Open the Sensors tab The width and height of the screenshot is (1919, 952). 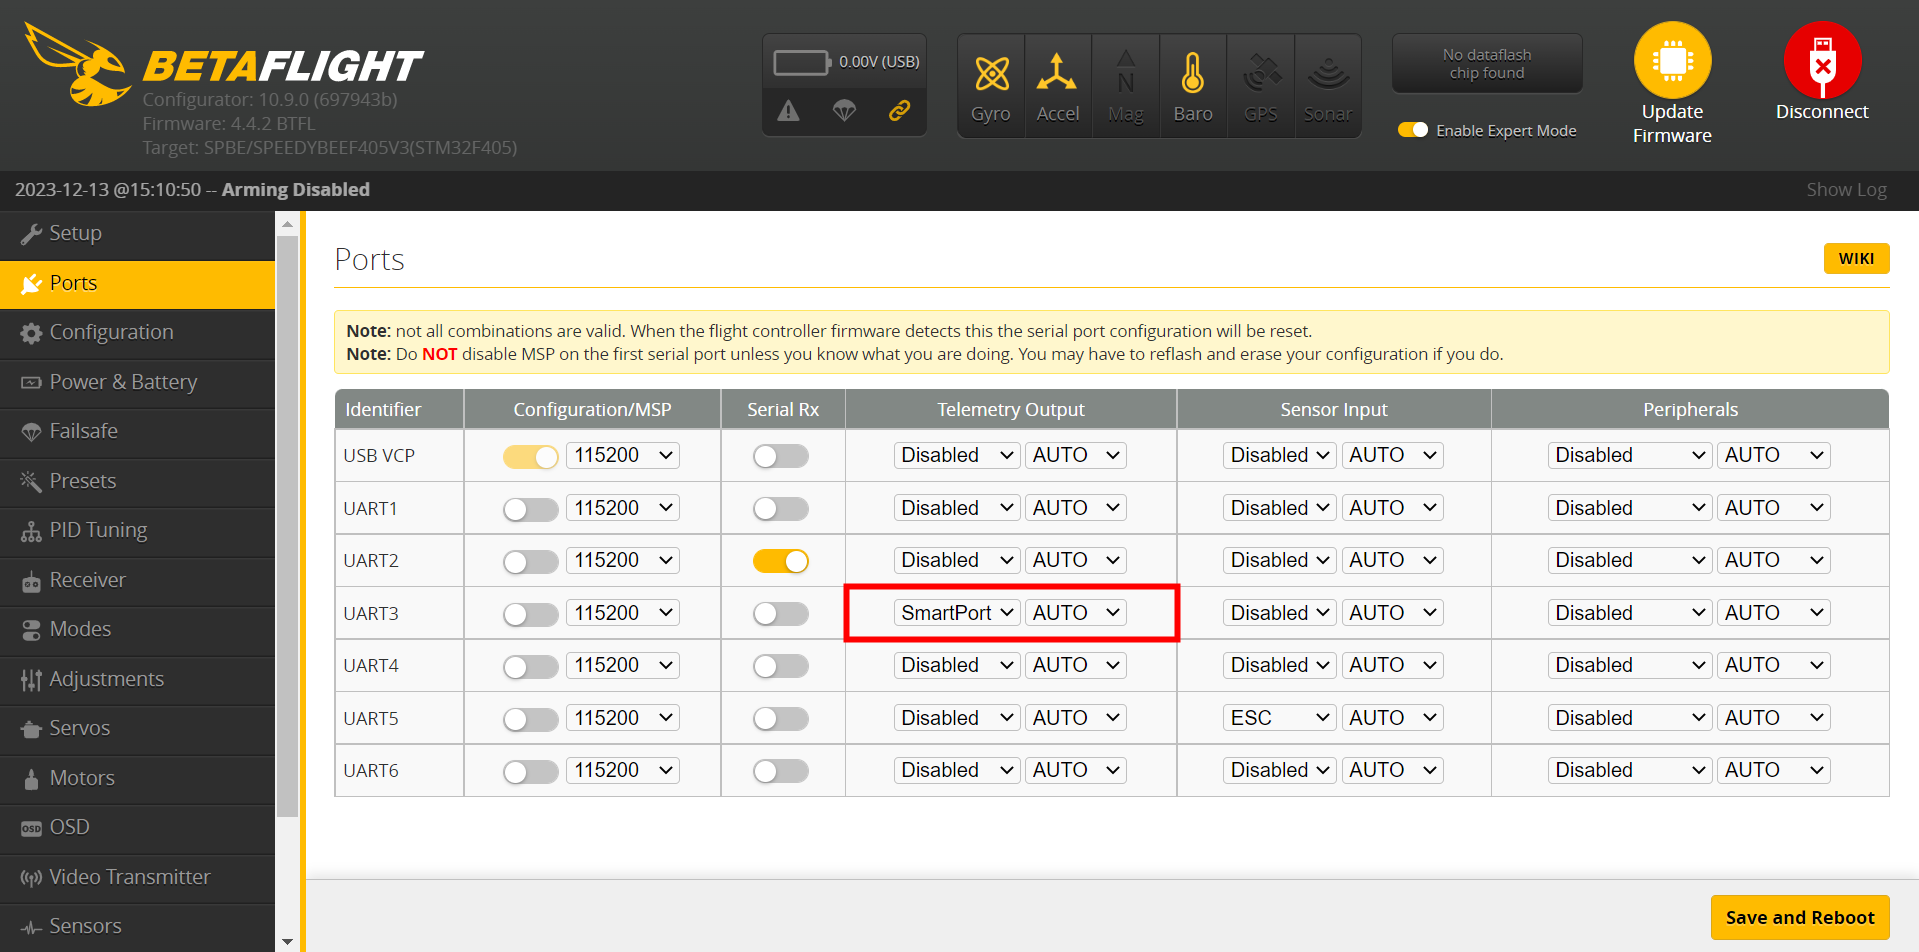(138, 927)
